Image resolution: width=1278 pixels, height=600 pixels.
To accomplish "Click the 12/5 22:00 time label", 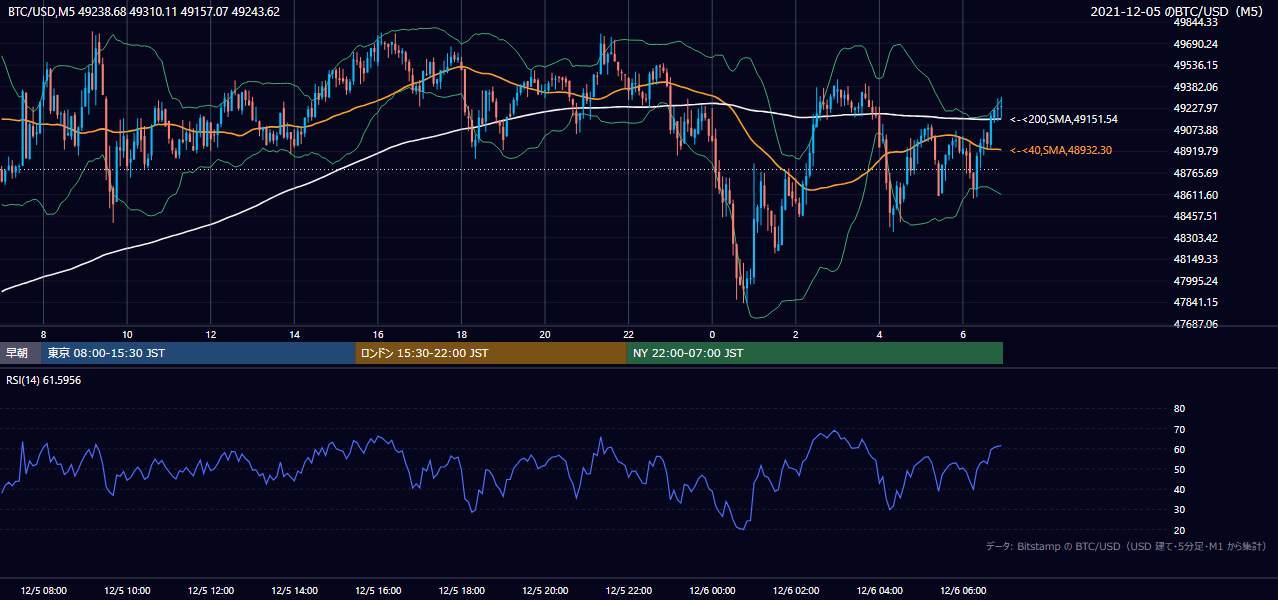I will [629, 591].
